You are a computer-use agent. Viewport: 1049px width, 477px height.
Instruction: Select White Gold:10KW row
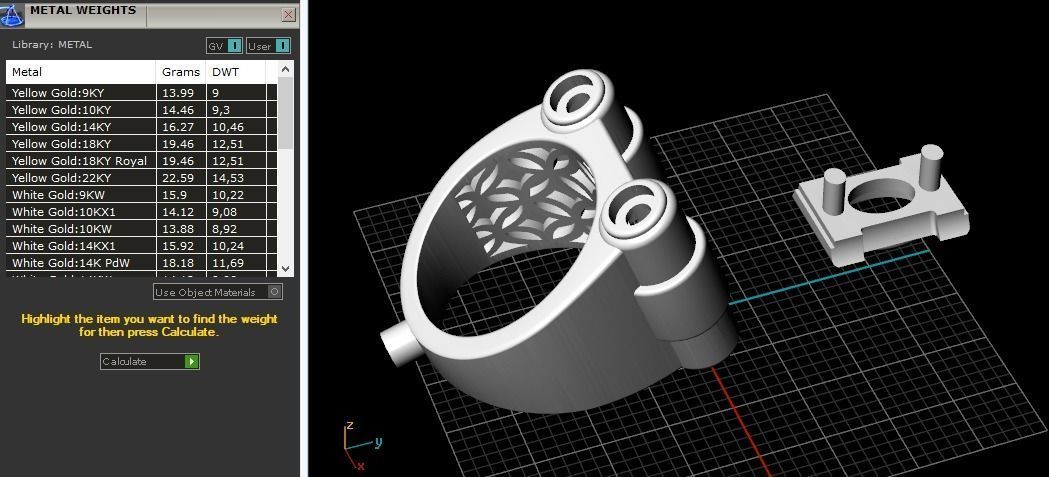pyautogui.click(x=141, y=229)
